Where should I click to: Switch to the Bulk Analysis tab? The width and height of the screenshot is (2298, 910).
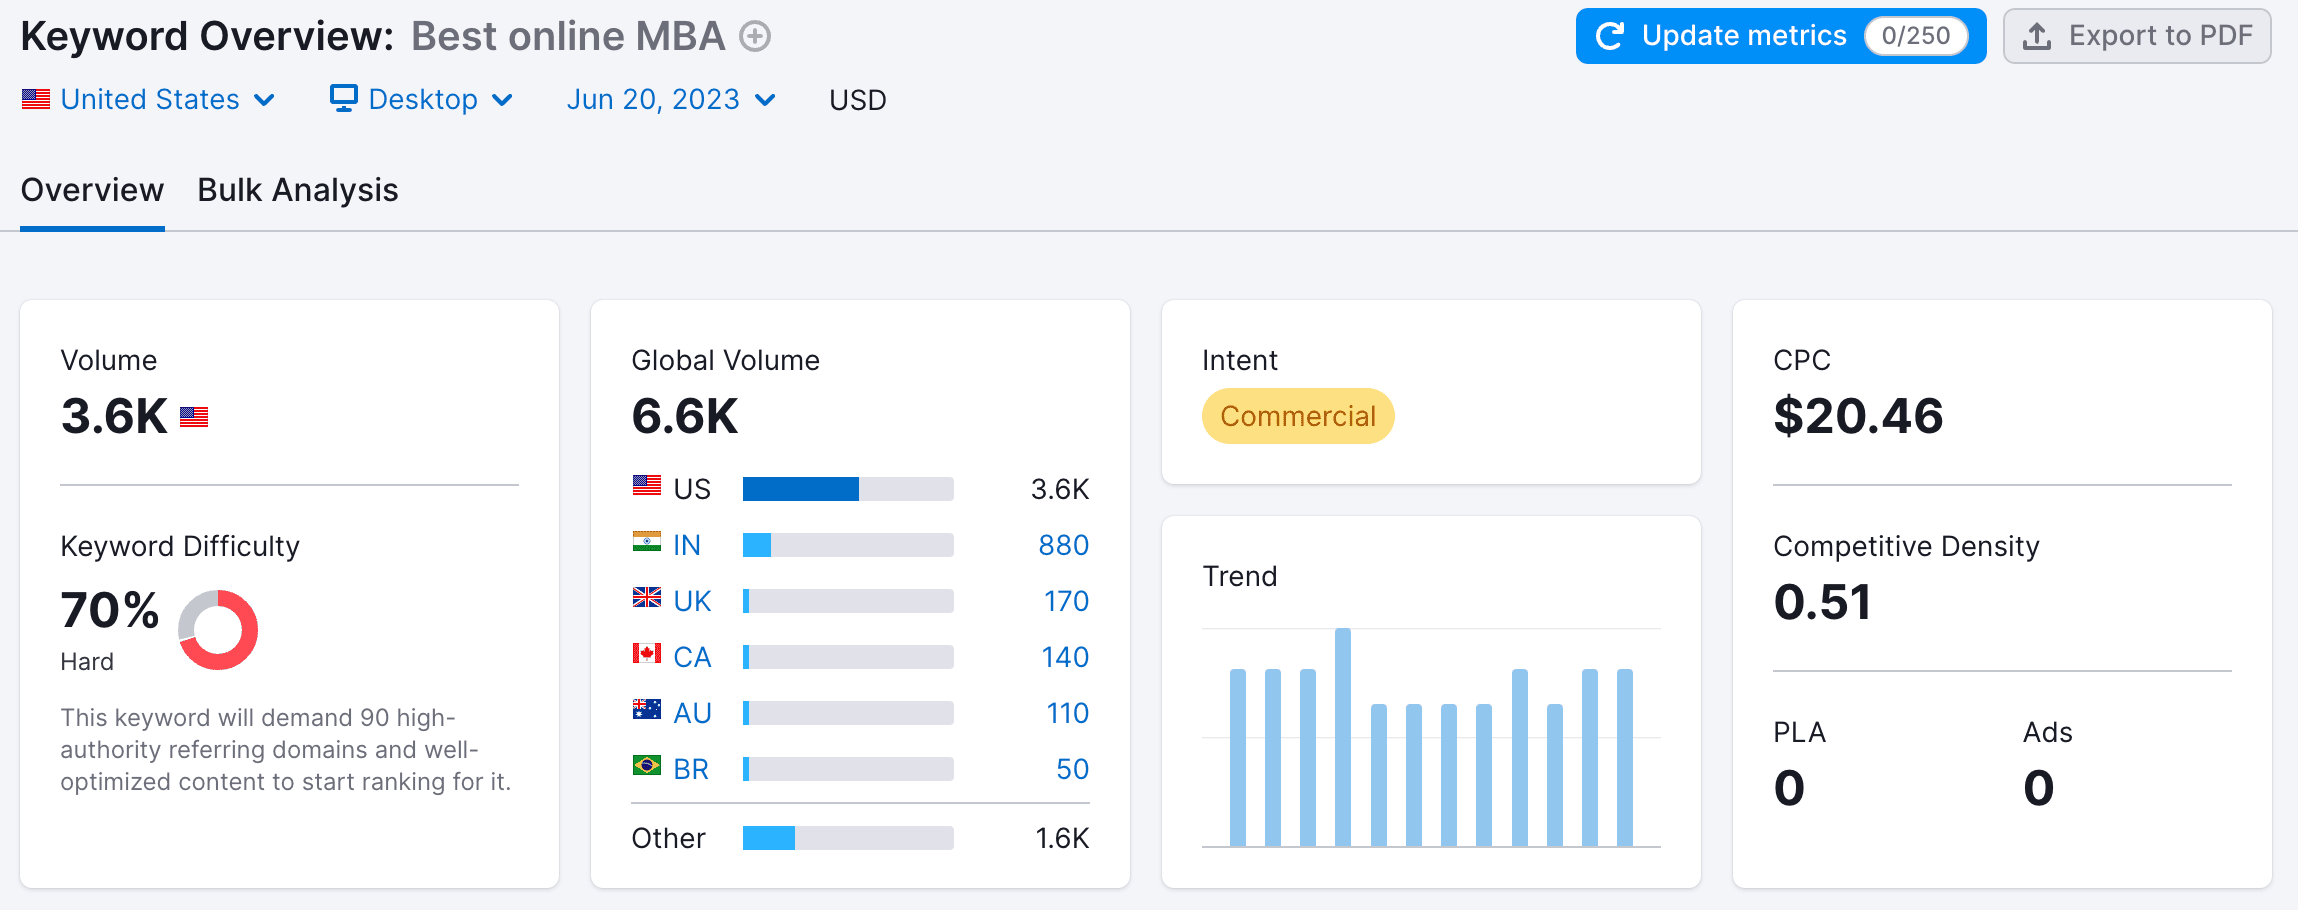pos(297,190)
